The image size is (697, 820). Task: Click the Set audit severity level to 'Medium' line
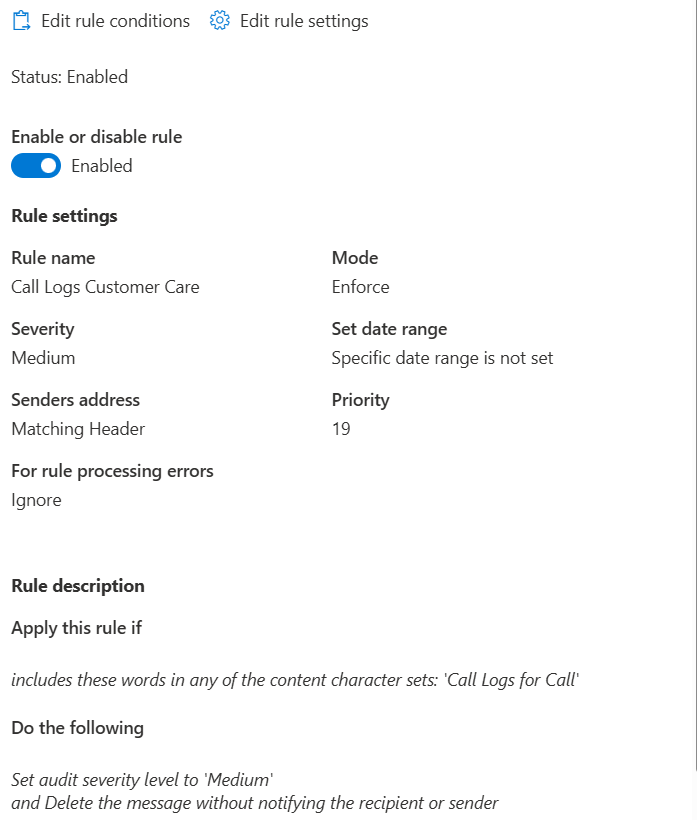click(142, 780)
